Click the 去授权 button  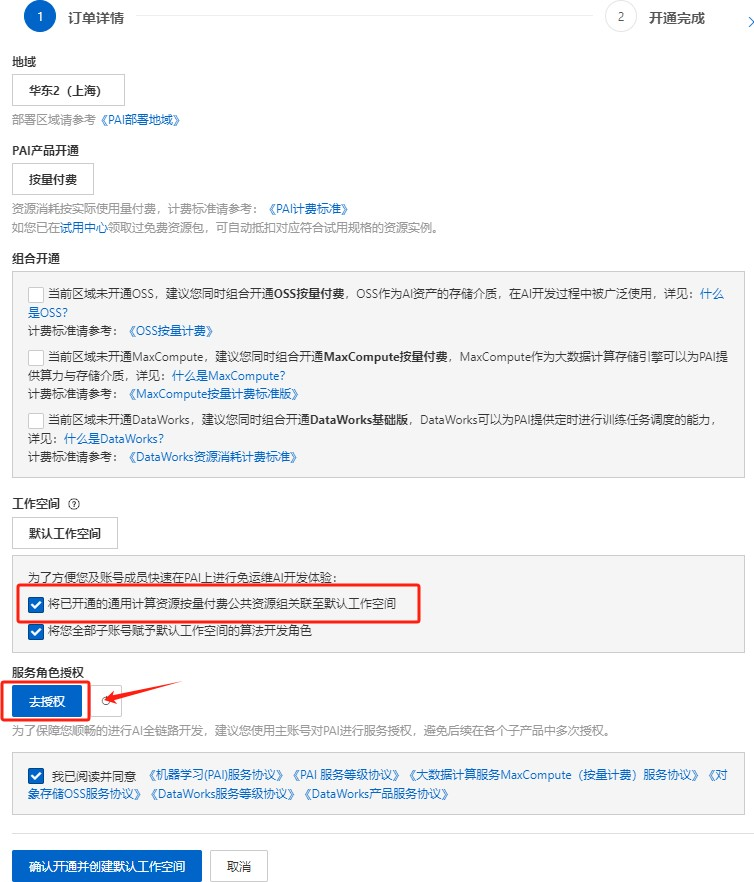click(x=47, y=701)
